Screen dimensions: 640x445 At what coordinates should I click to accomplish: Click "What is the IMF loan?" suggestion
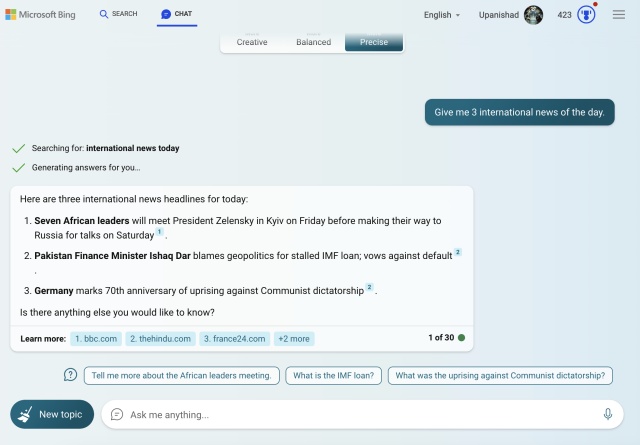(x=333, y=376)
